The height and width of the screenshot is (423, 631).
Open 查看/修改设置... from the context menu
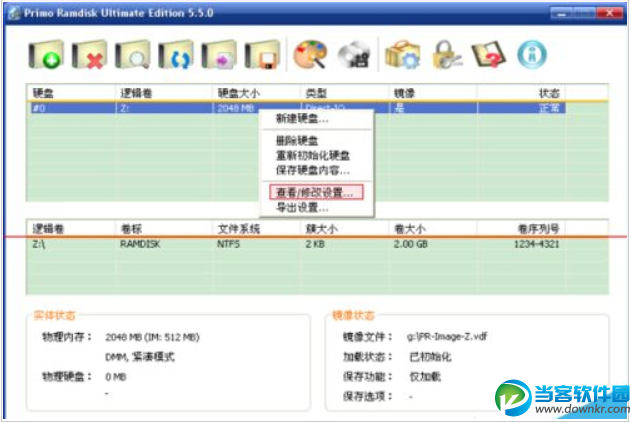(316, 192)
